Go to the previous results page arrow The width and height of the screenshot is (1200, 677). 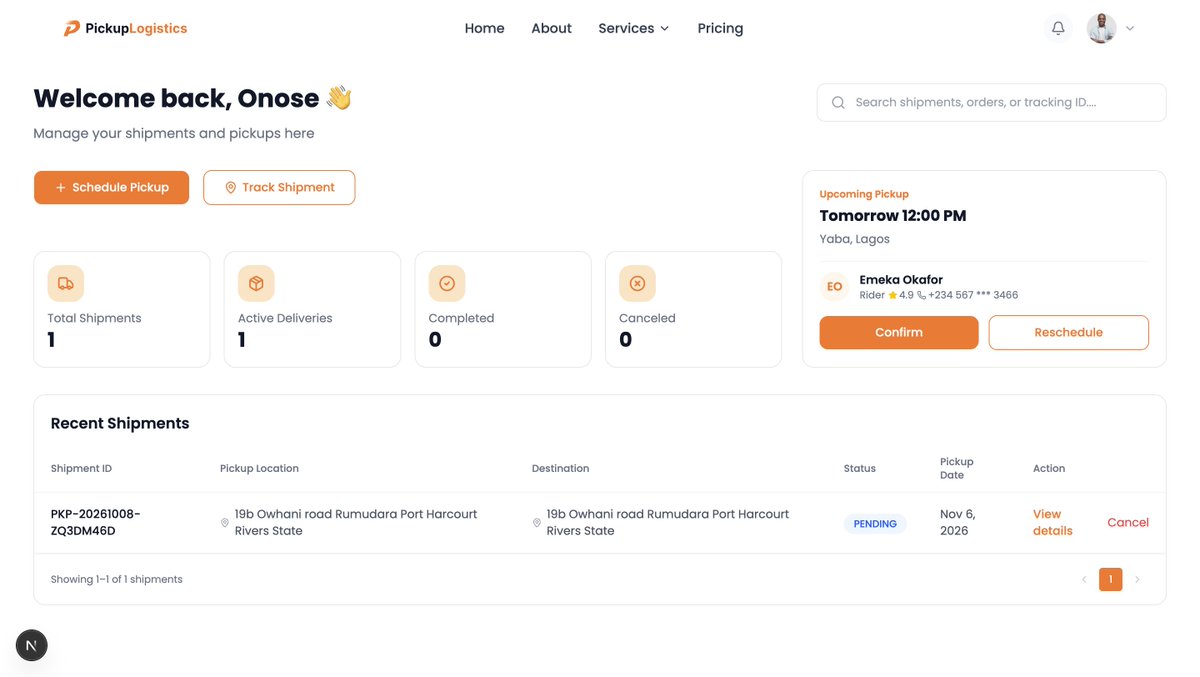[1084, 579]
